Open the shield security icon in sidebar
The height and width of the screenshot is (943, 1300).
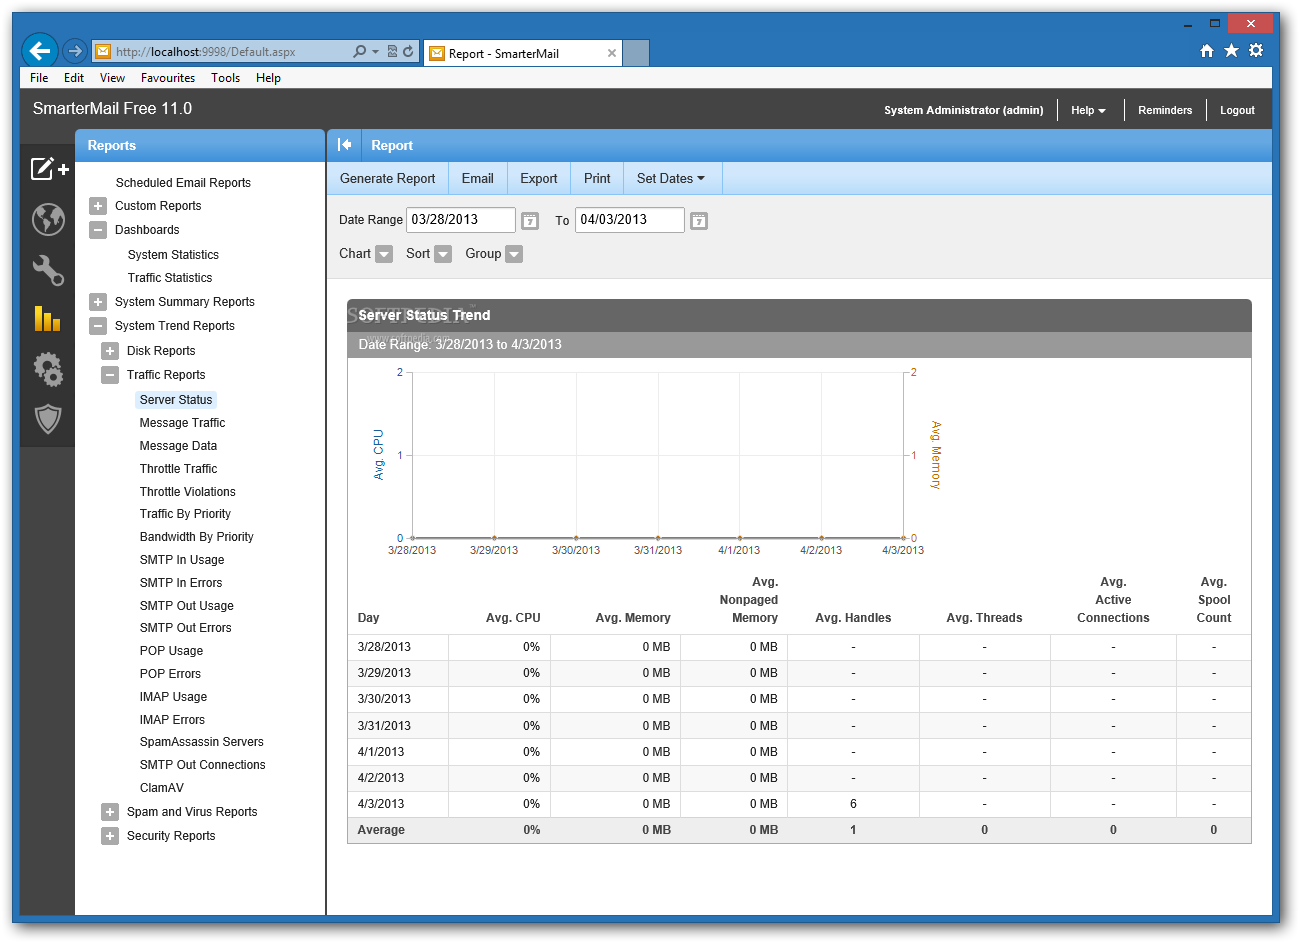click(48, 418)
